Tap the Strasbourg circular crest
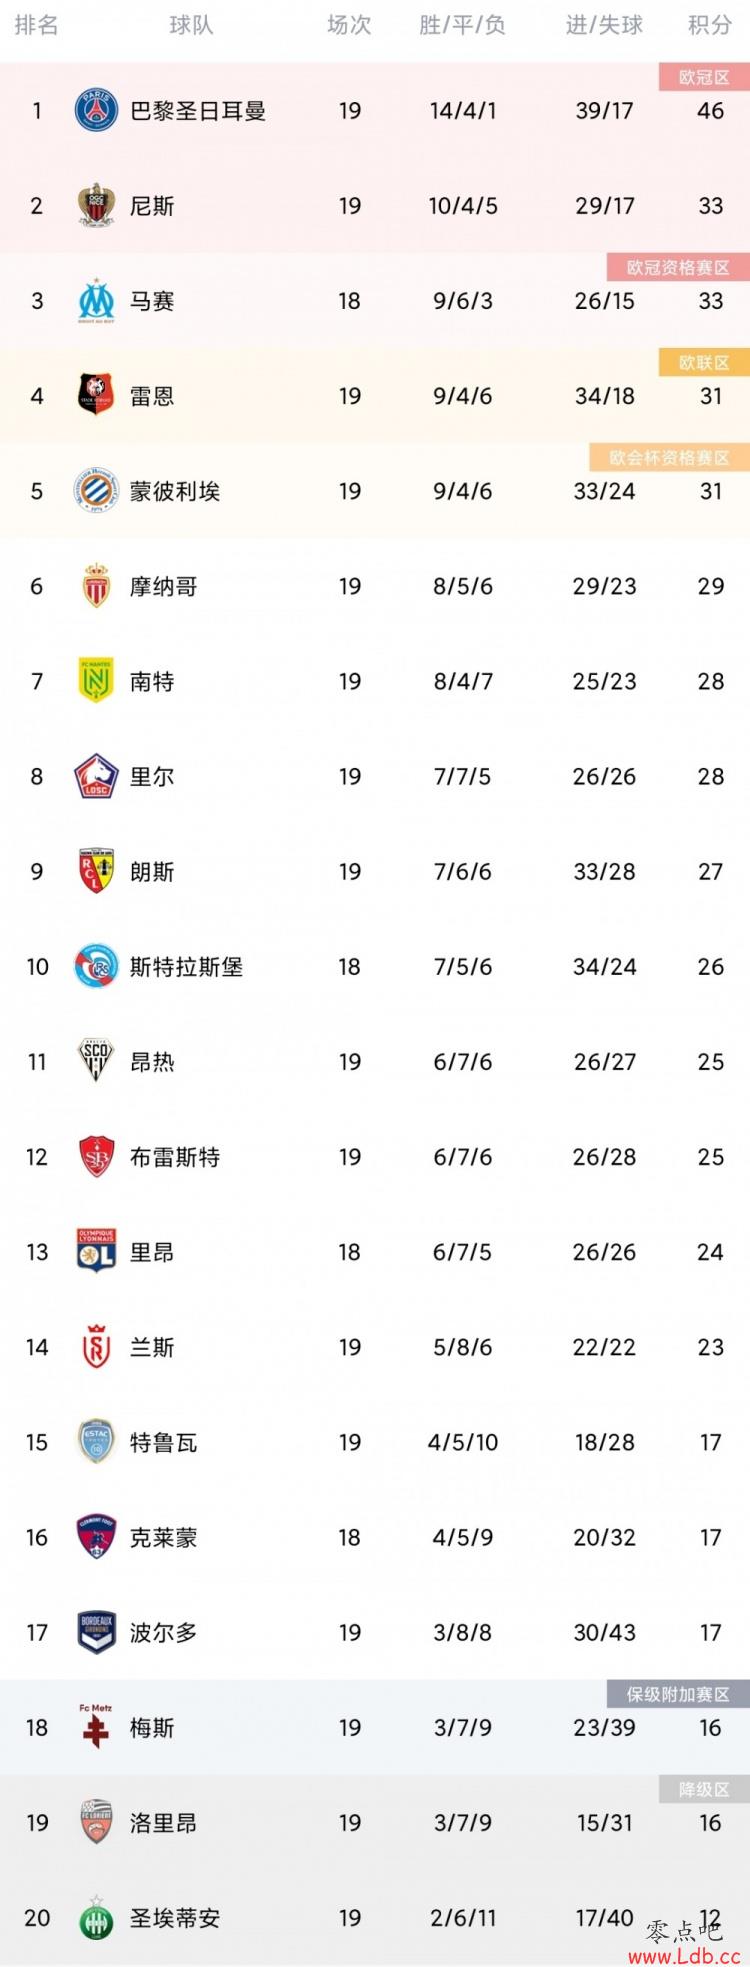This screenshot has width=750, height=1967. pos(96,966)
